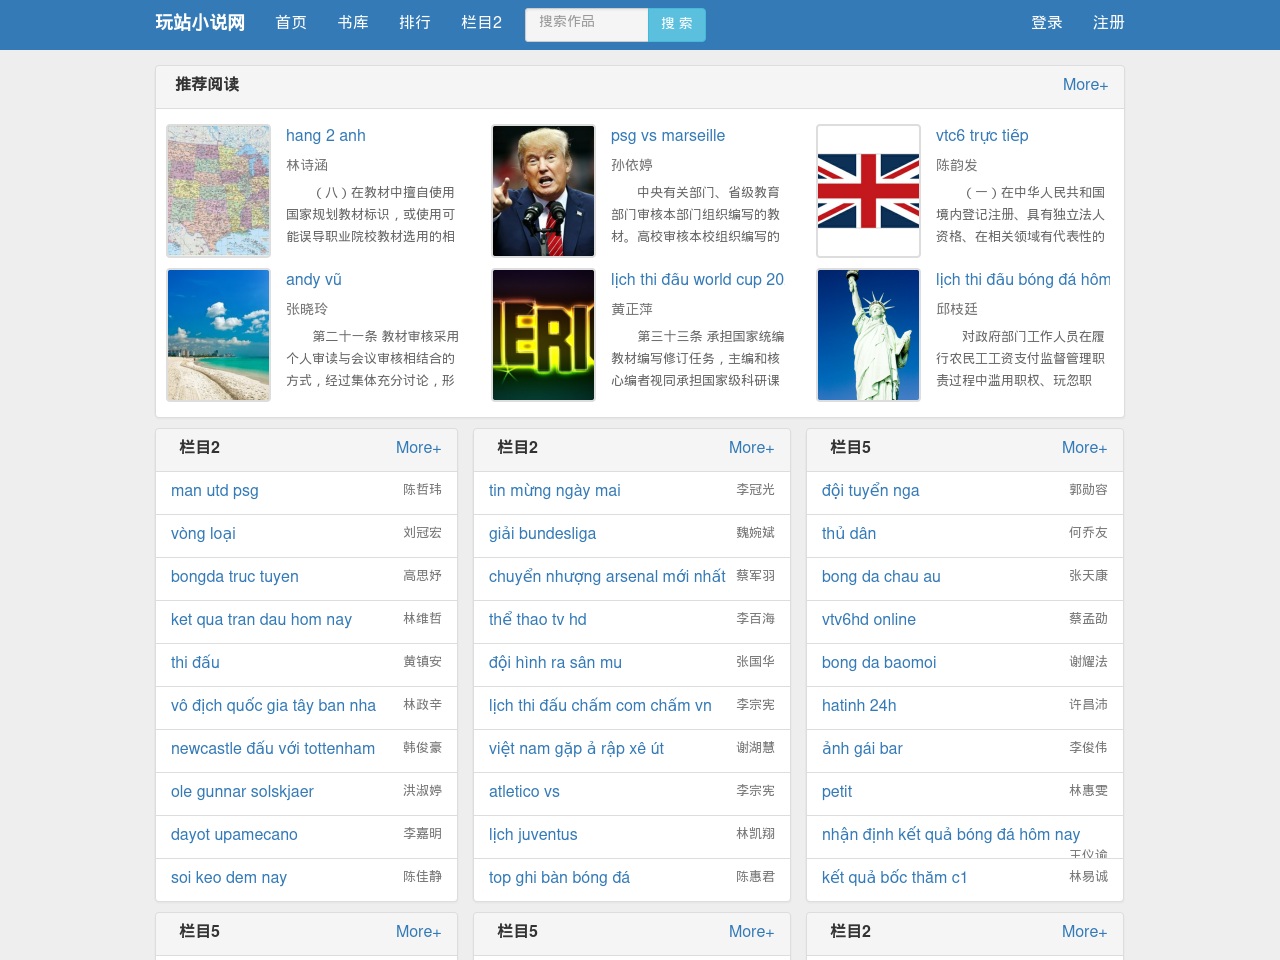Open the ole gunnar solskjaer link
1280x960 pixels.
(x=242, y=792)
